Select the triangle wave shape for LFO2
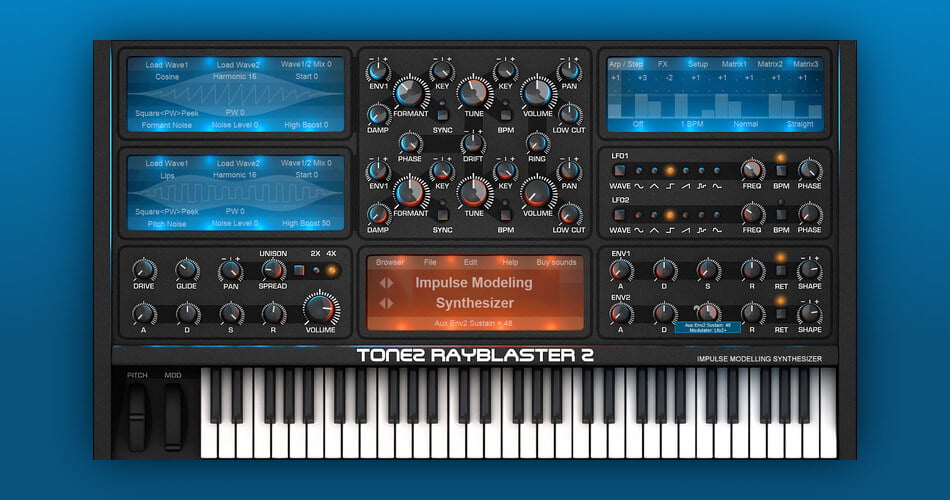The width and height of the screenshot is (950, 500). pyautogui.click(x=654, y=215)
